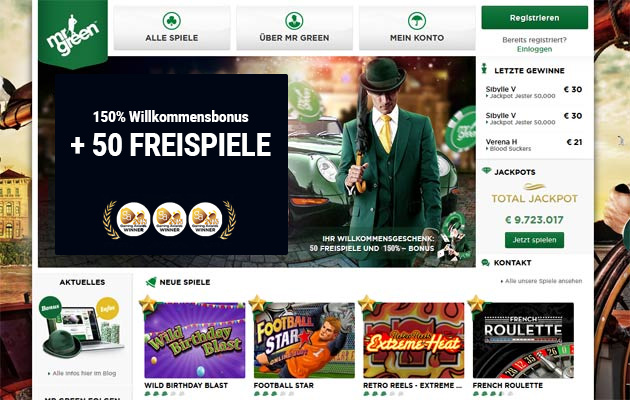Open Alle unsere Spiele ansehen link
The image size is (630, 400).
(x=541, y=281)
